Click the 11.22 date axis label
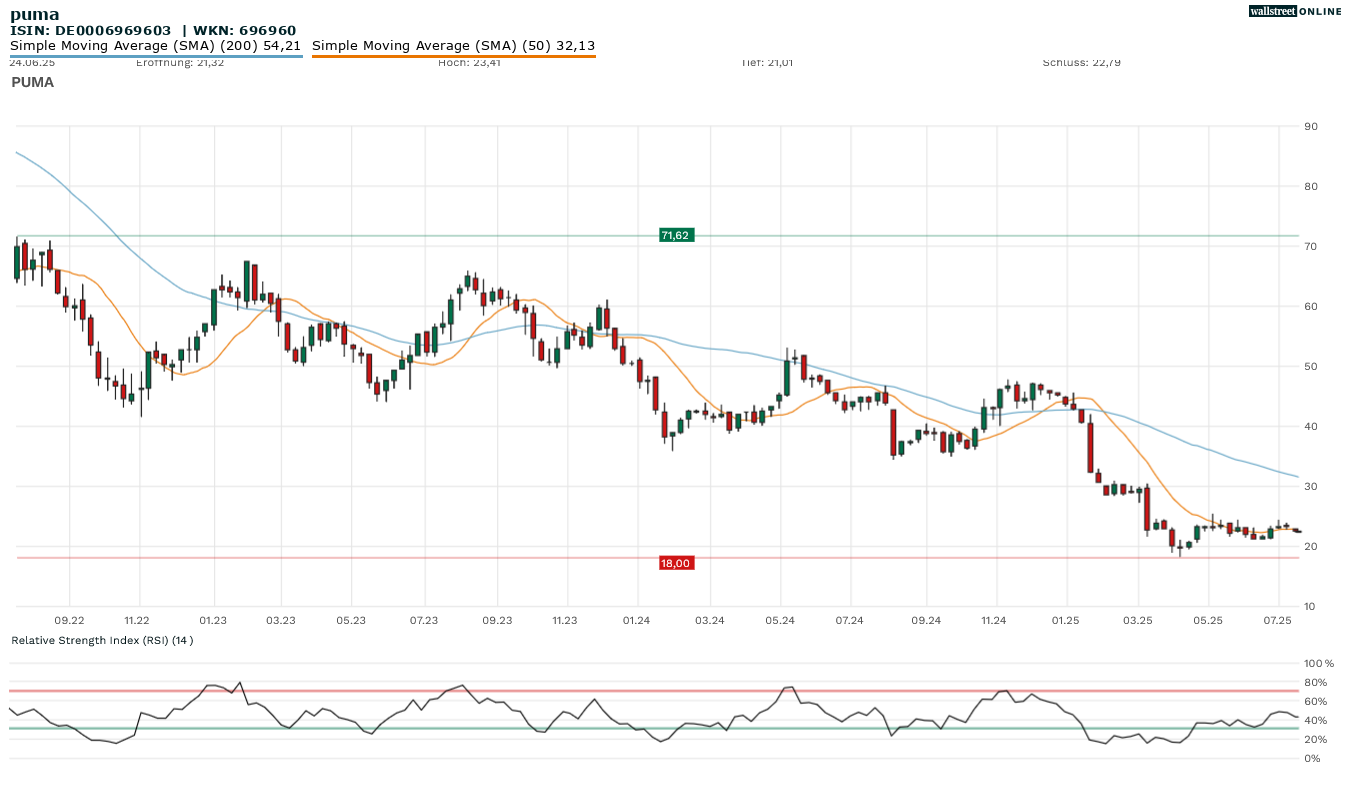The width and height of the screenshot is (1349, 786). (137, 621)
